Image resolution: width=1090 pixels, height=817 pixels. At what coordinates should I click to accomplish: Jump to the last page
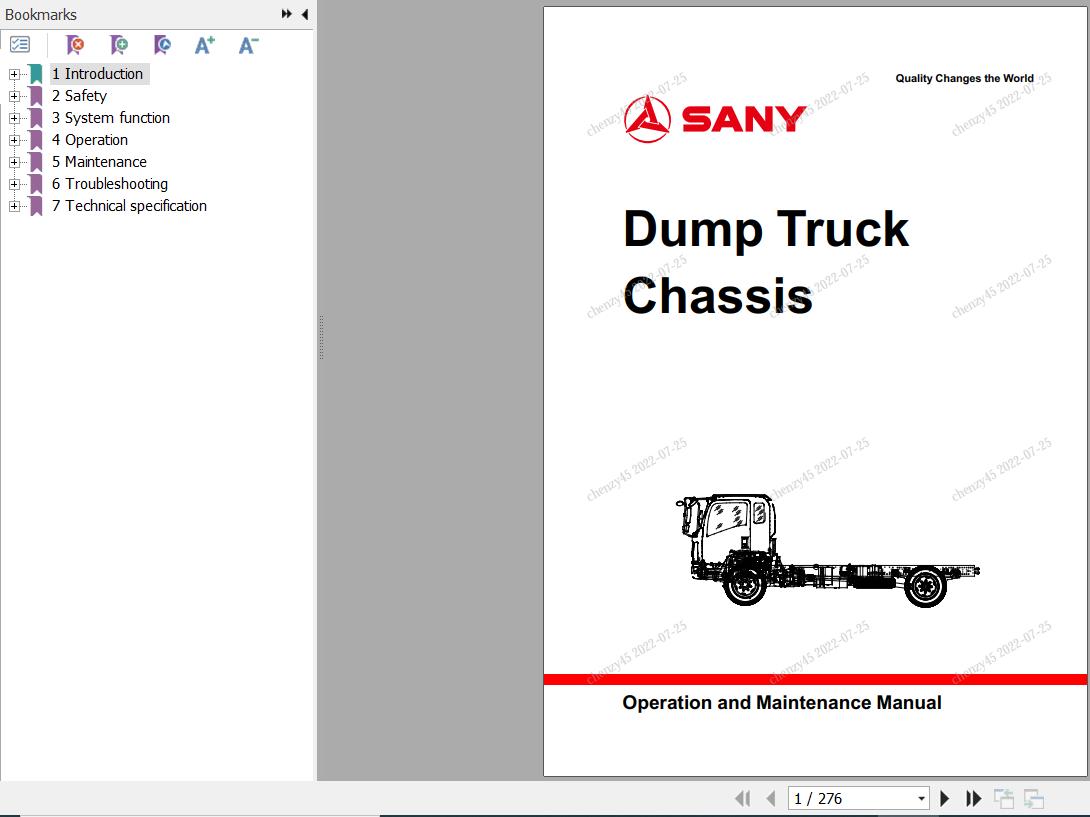click(974, 797)
